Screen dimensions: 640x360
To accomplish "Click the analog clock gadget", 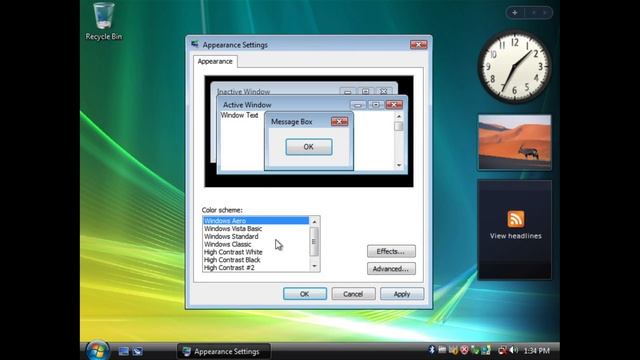I will click(x=514, y=66).
